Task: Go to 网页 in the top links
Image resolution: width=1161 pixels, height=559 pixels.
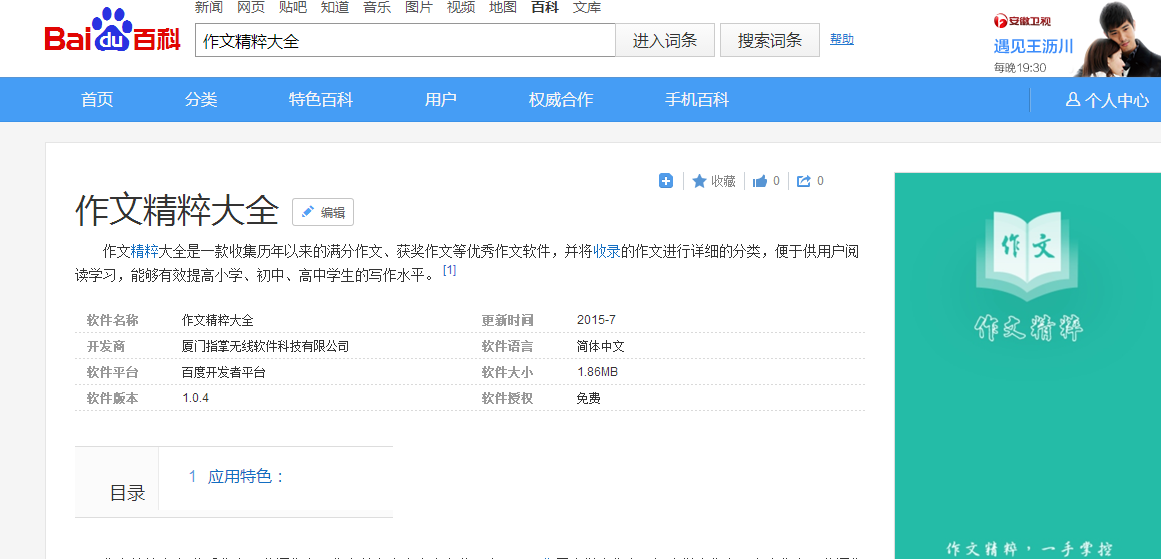Action: [x=251, y=7]
